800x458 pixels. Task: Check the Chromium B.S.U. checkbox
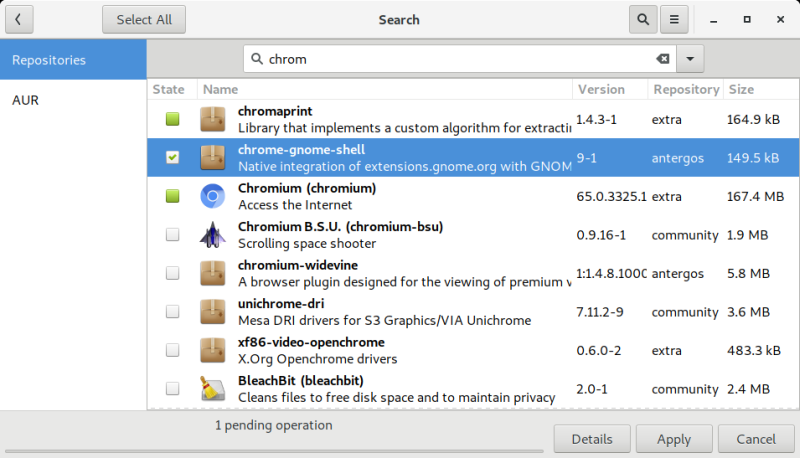[172, 235]
